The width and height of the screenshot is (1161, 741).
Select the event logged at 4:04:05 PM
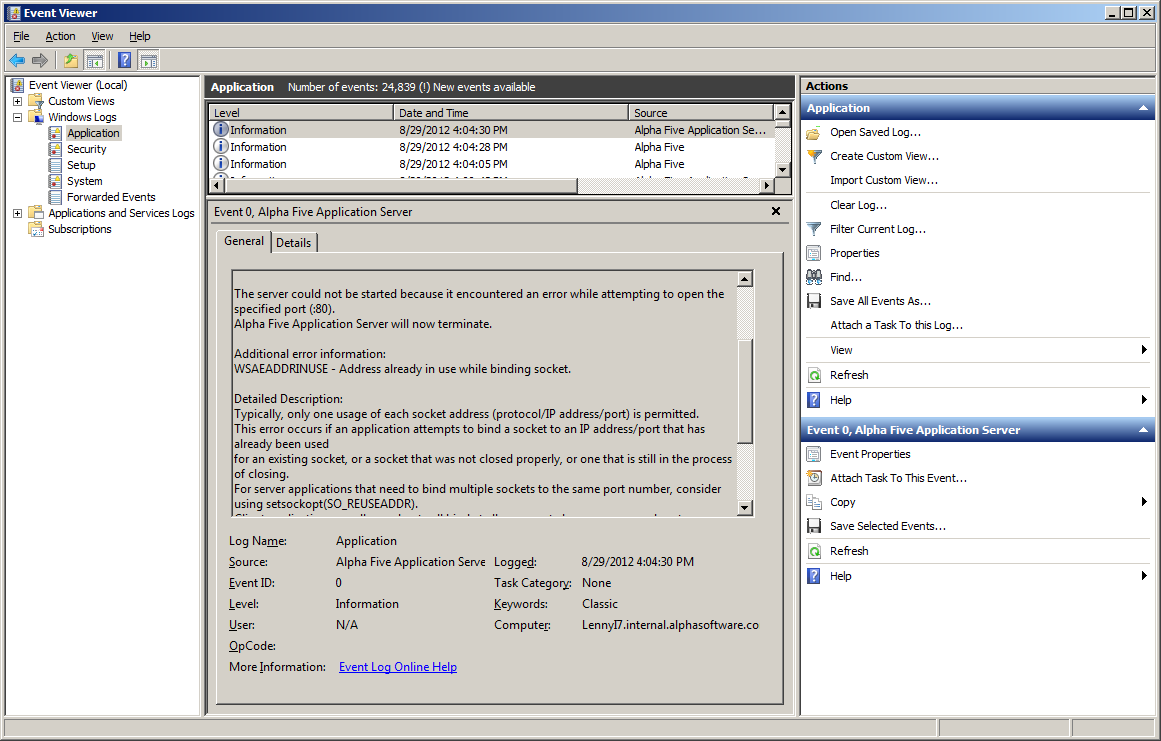tap(492, 164)
